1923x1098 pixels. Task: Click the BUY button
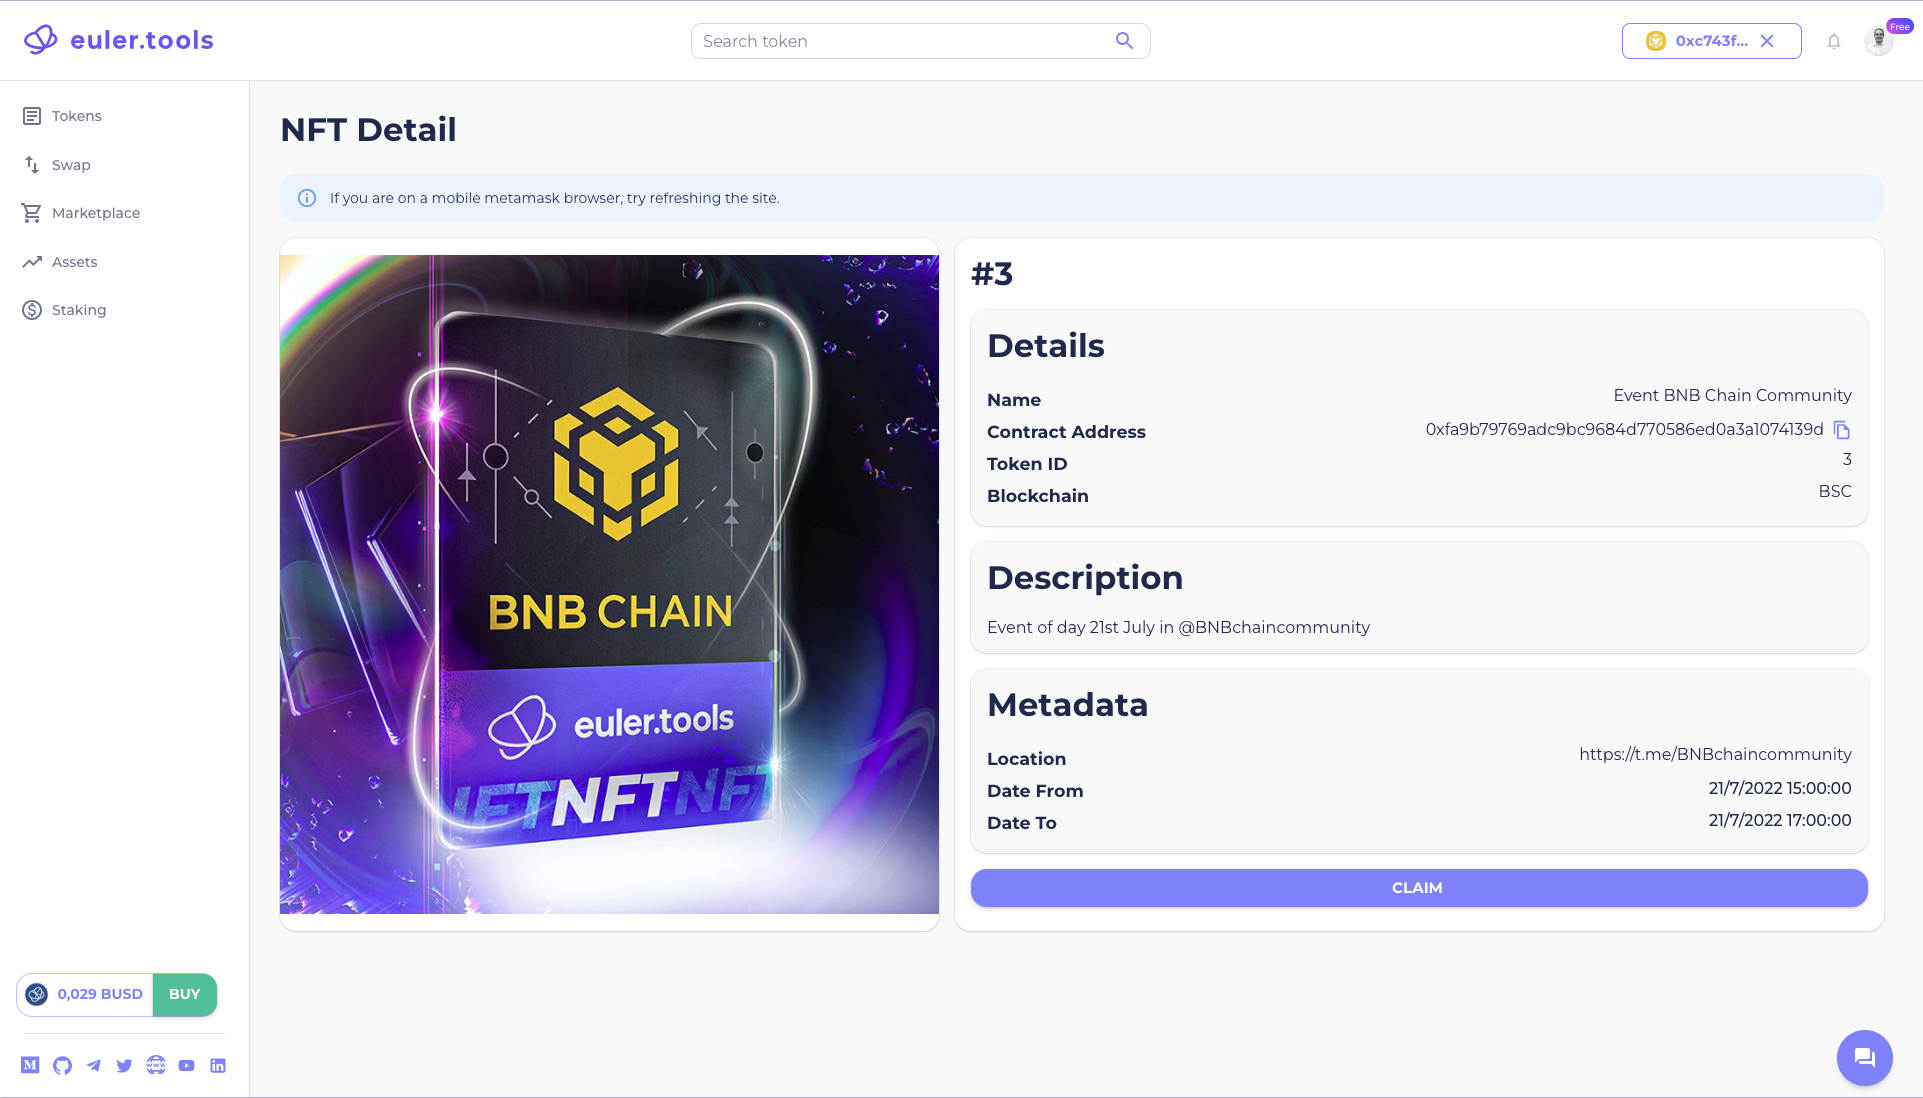click(x=185, y=994)
